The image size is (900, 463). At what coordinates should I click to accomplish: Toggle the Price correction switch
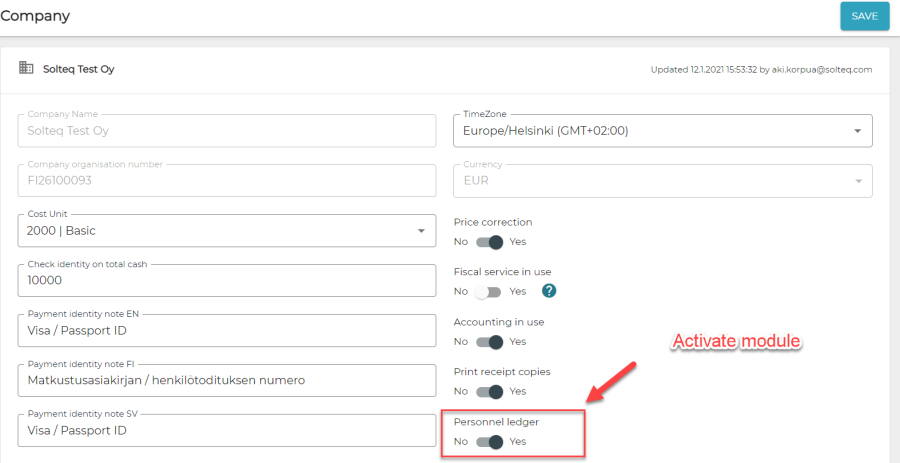pyautogui.click(x=489, y=241)
